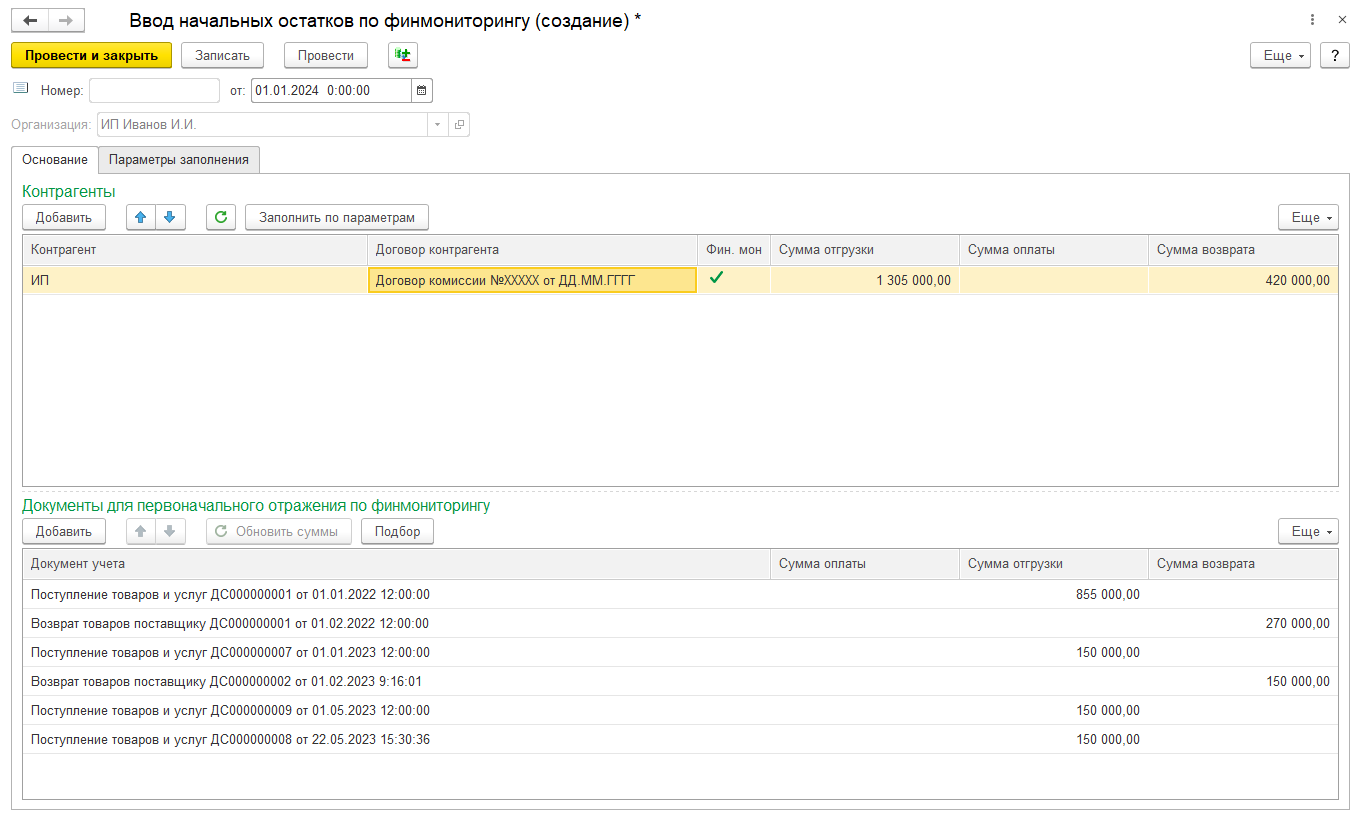Switch to the Основание tab
Image resolution: width=1369 pixels, height=821 pixels.
(55, 160)
